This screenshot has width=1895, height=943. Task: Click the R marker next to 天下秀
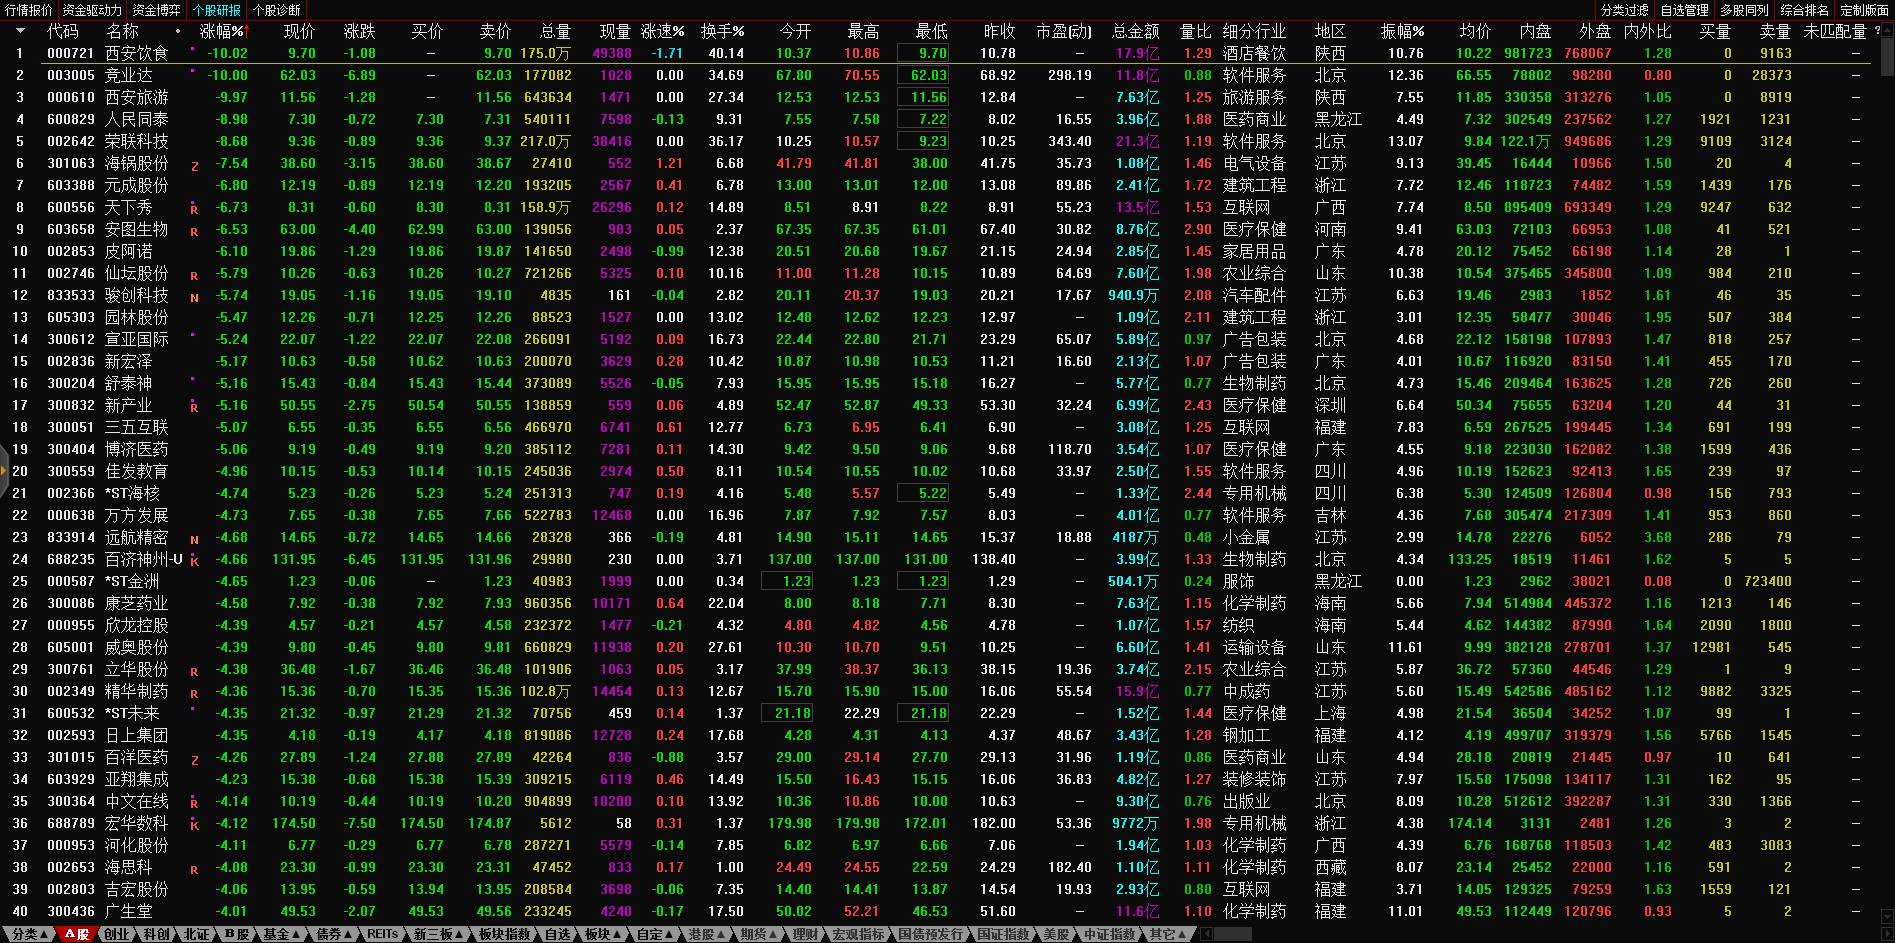194,209
